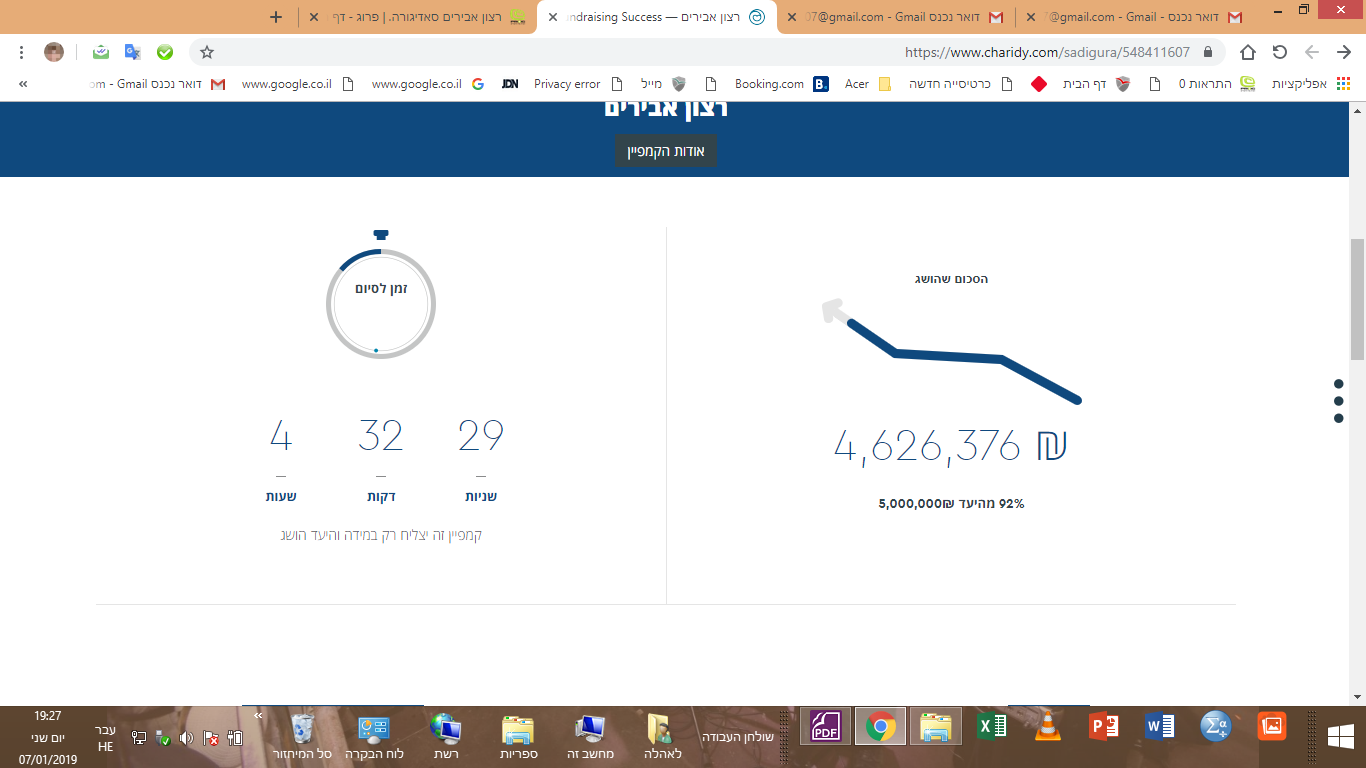Show hidden bookmarks with the overflow chevron
Image resolution: width=1366 pixels, height=768 pixels.
point(23,84)
